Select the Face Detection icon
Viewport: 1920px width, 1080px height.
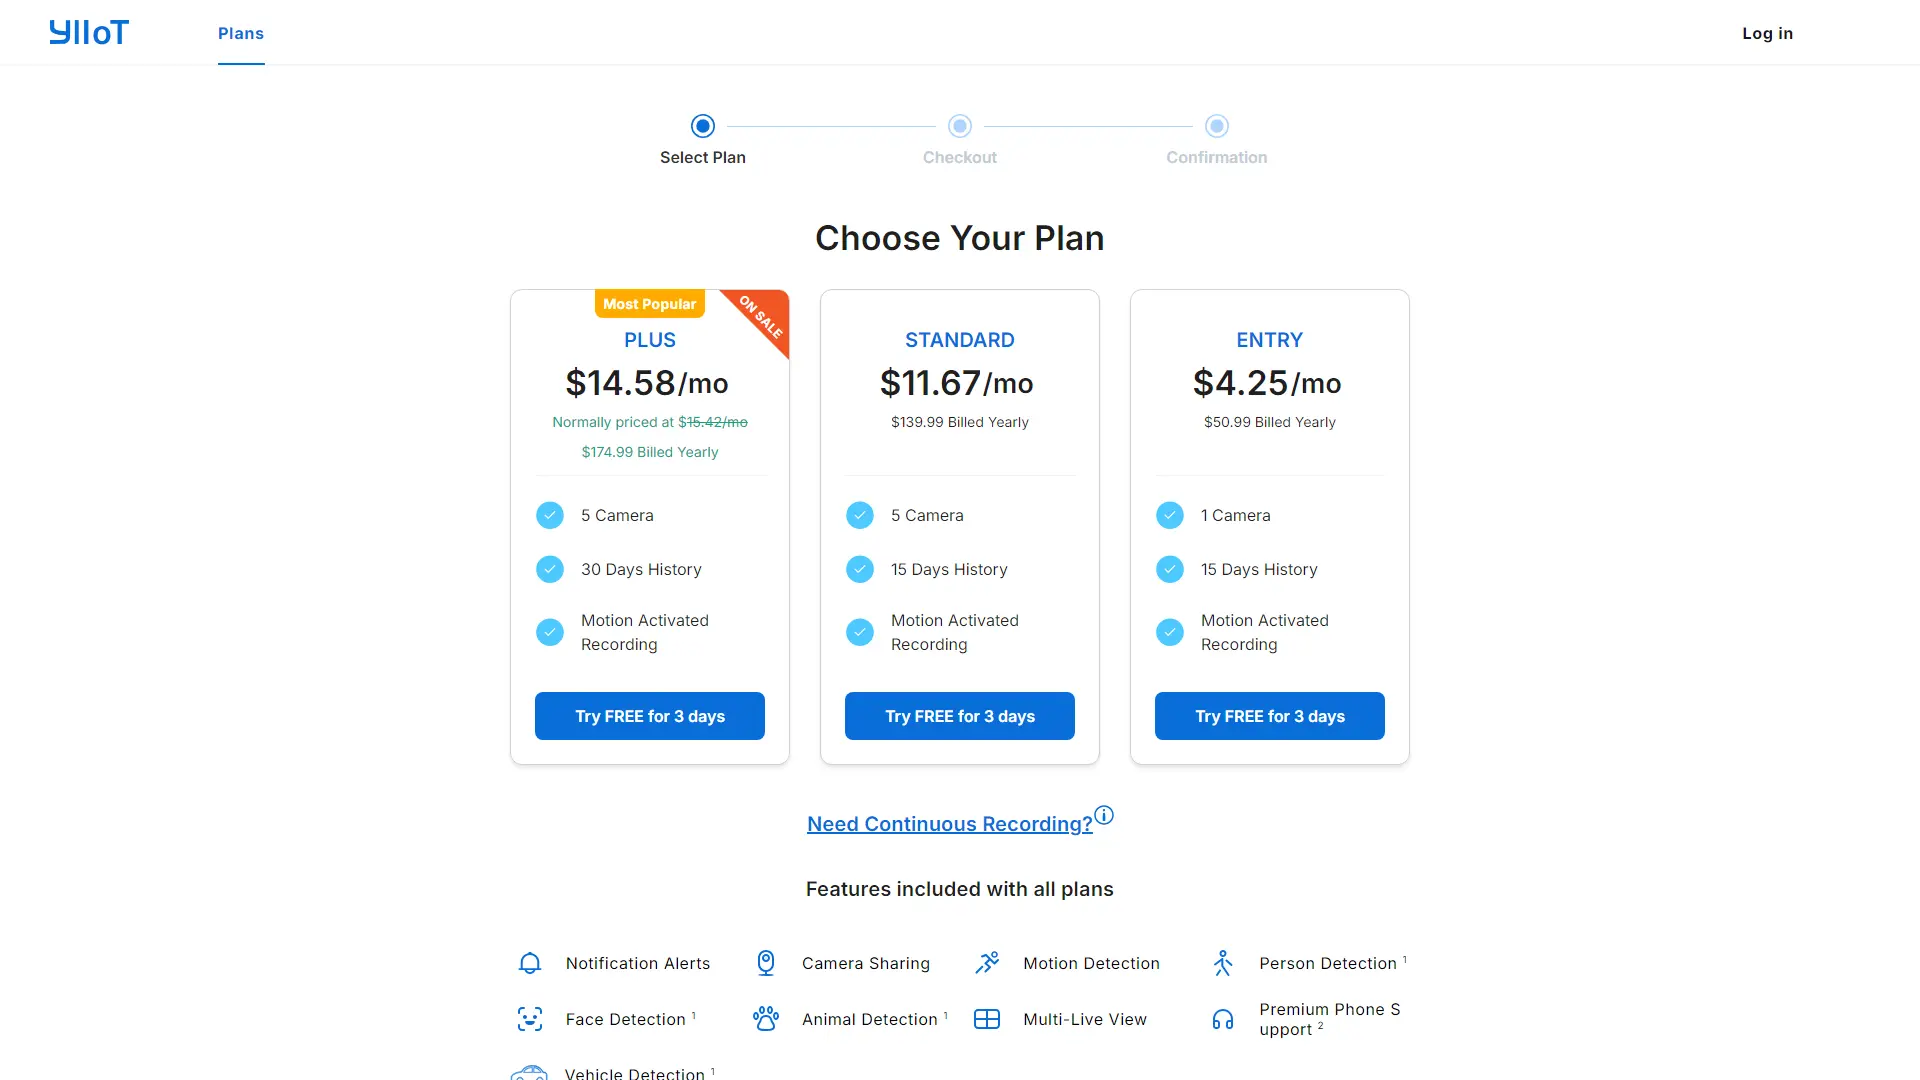pyautogui.click(x=529, y=1018)
